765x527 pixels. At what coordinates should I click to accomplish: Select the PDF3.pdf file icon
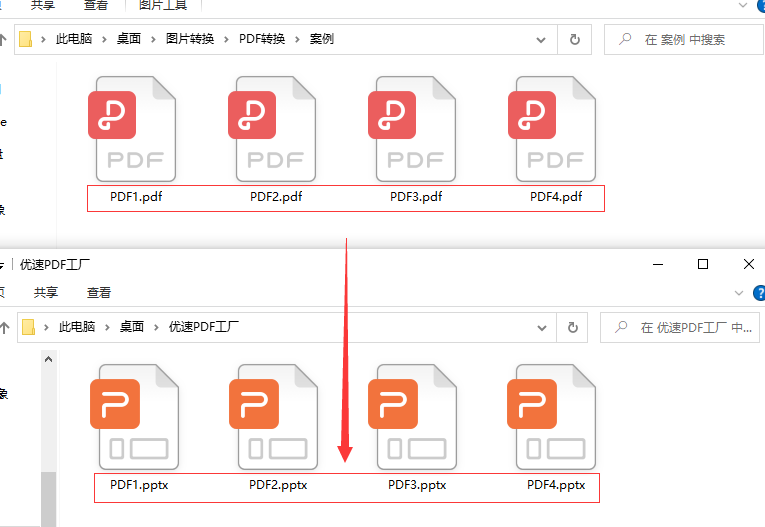click(x=412, y=129)
